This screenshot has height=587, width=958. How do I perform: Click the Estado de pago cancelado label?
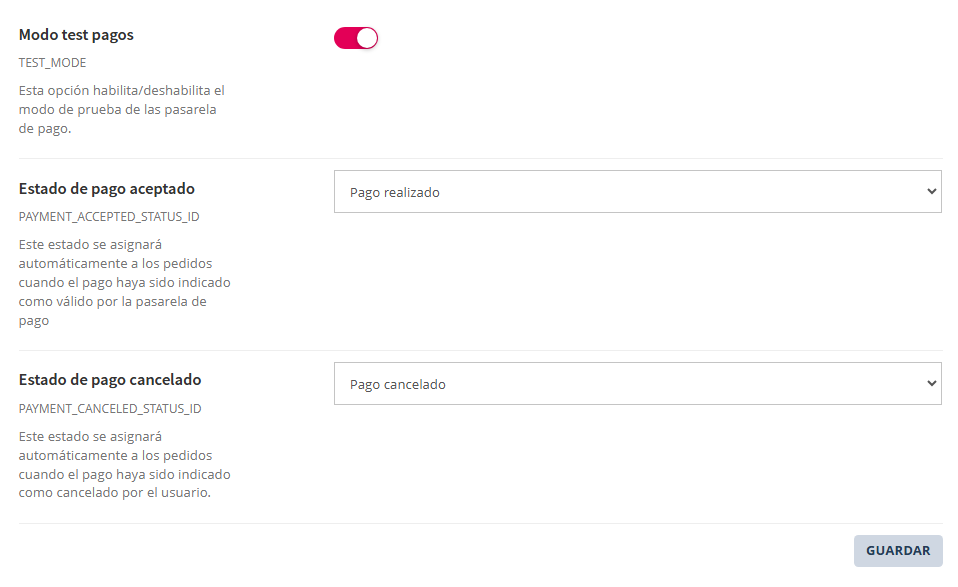tap(110, 380)
